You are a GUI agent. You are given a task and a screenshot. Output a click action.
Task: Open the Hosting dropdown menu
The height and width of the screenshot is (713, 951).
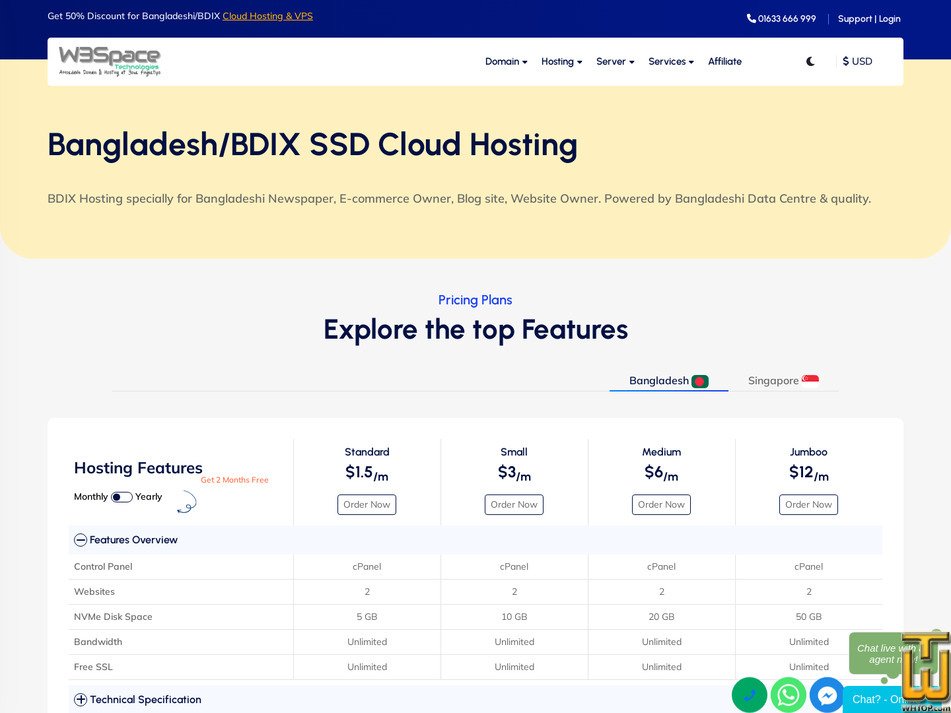pos(562,61)
